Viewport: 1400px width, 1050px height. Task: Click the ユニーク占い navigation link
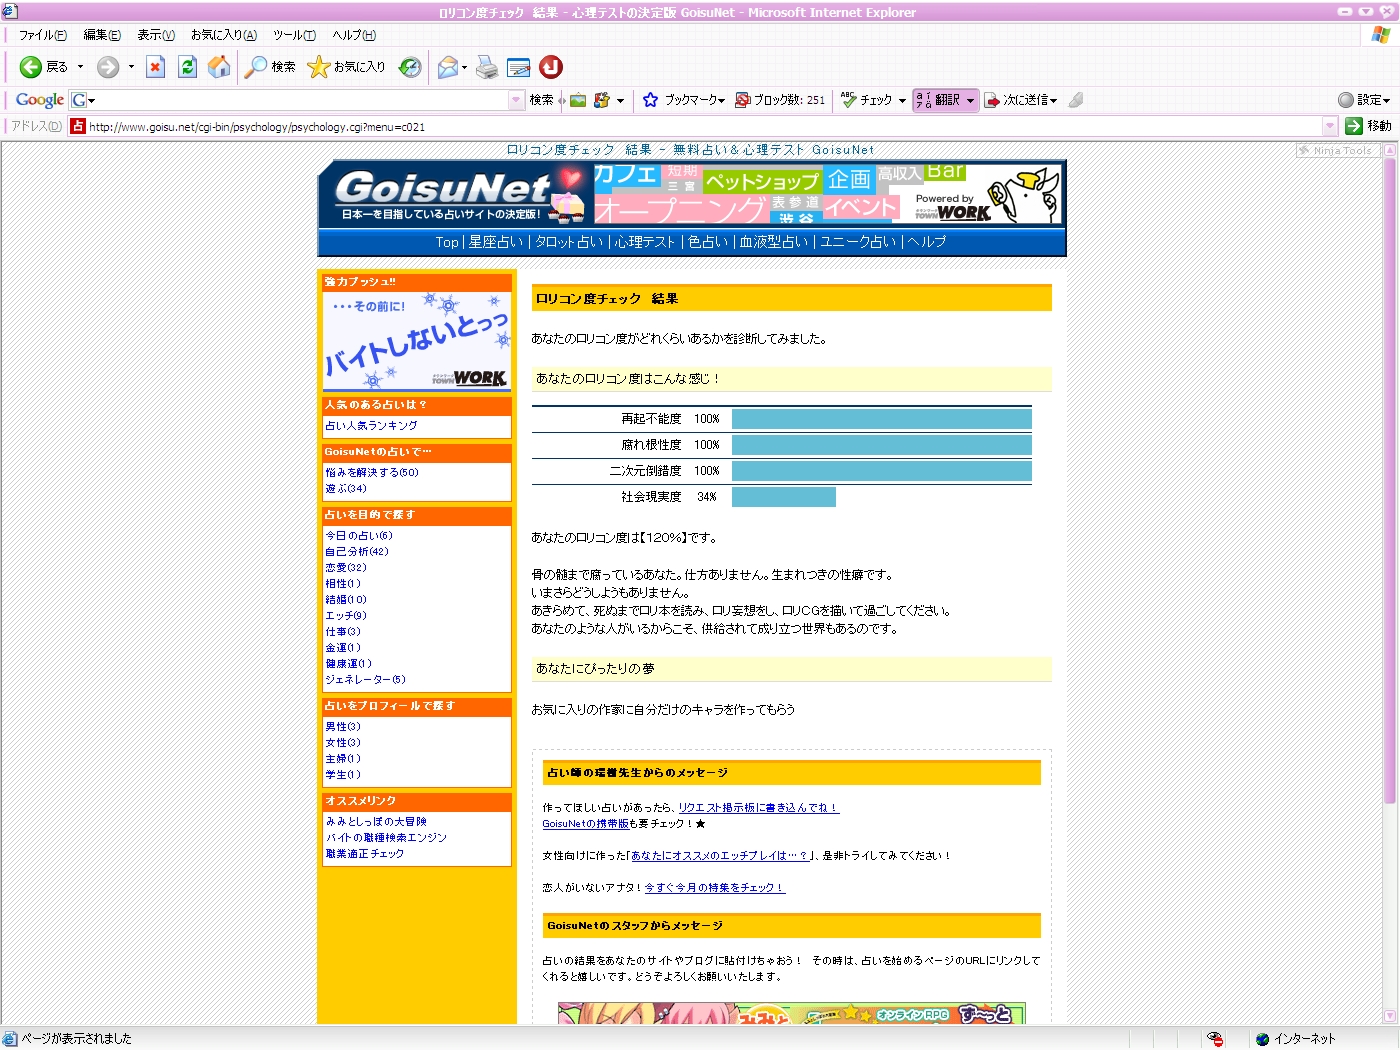click(x=858, y=242)
